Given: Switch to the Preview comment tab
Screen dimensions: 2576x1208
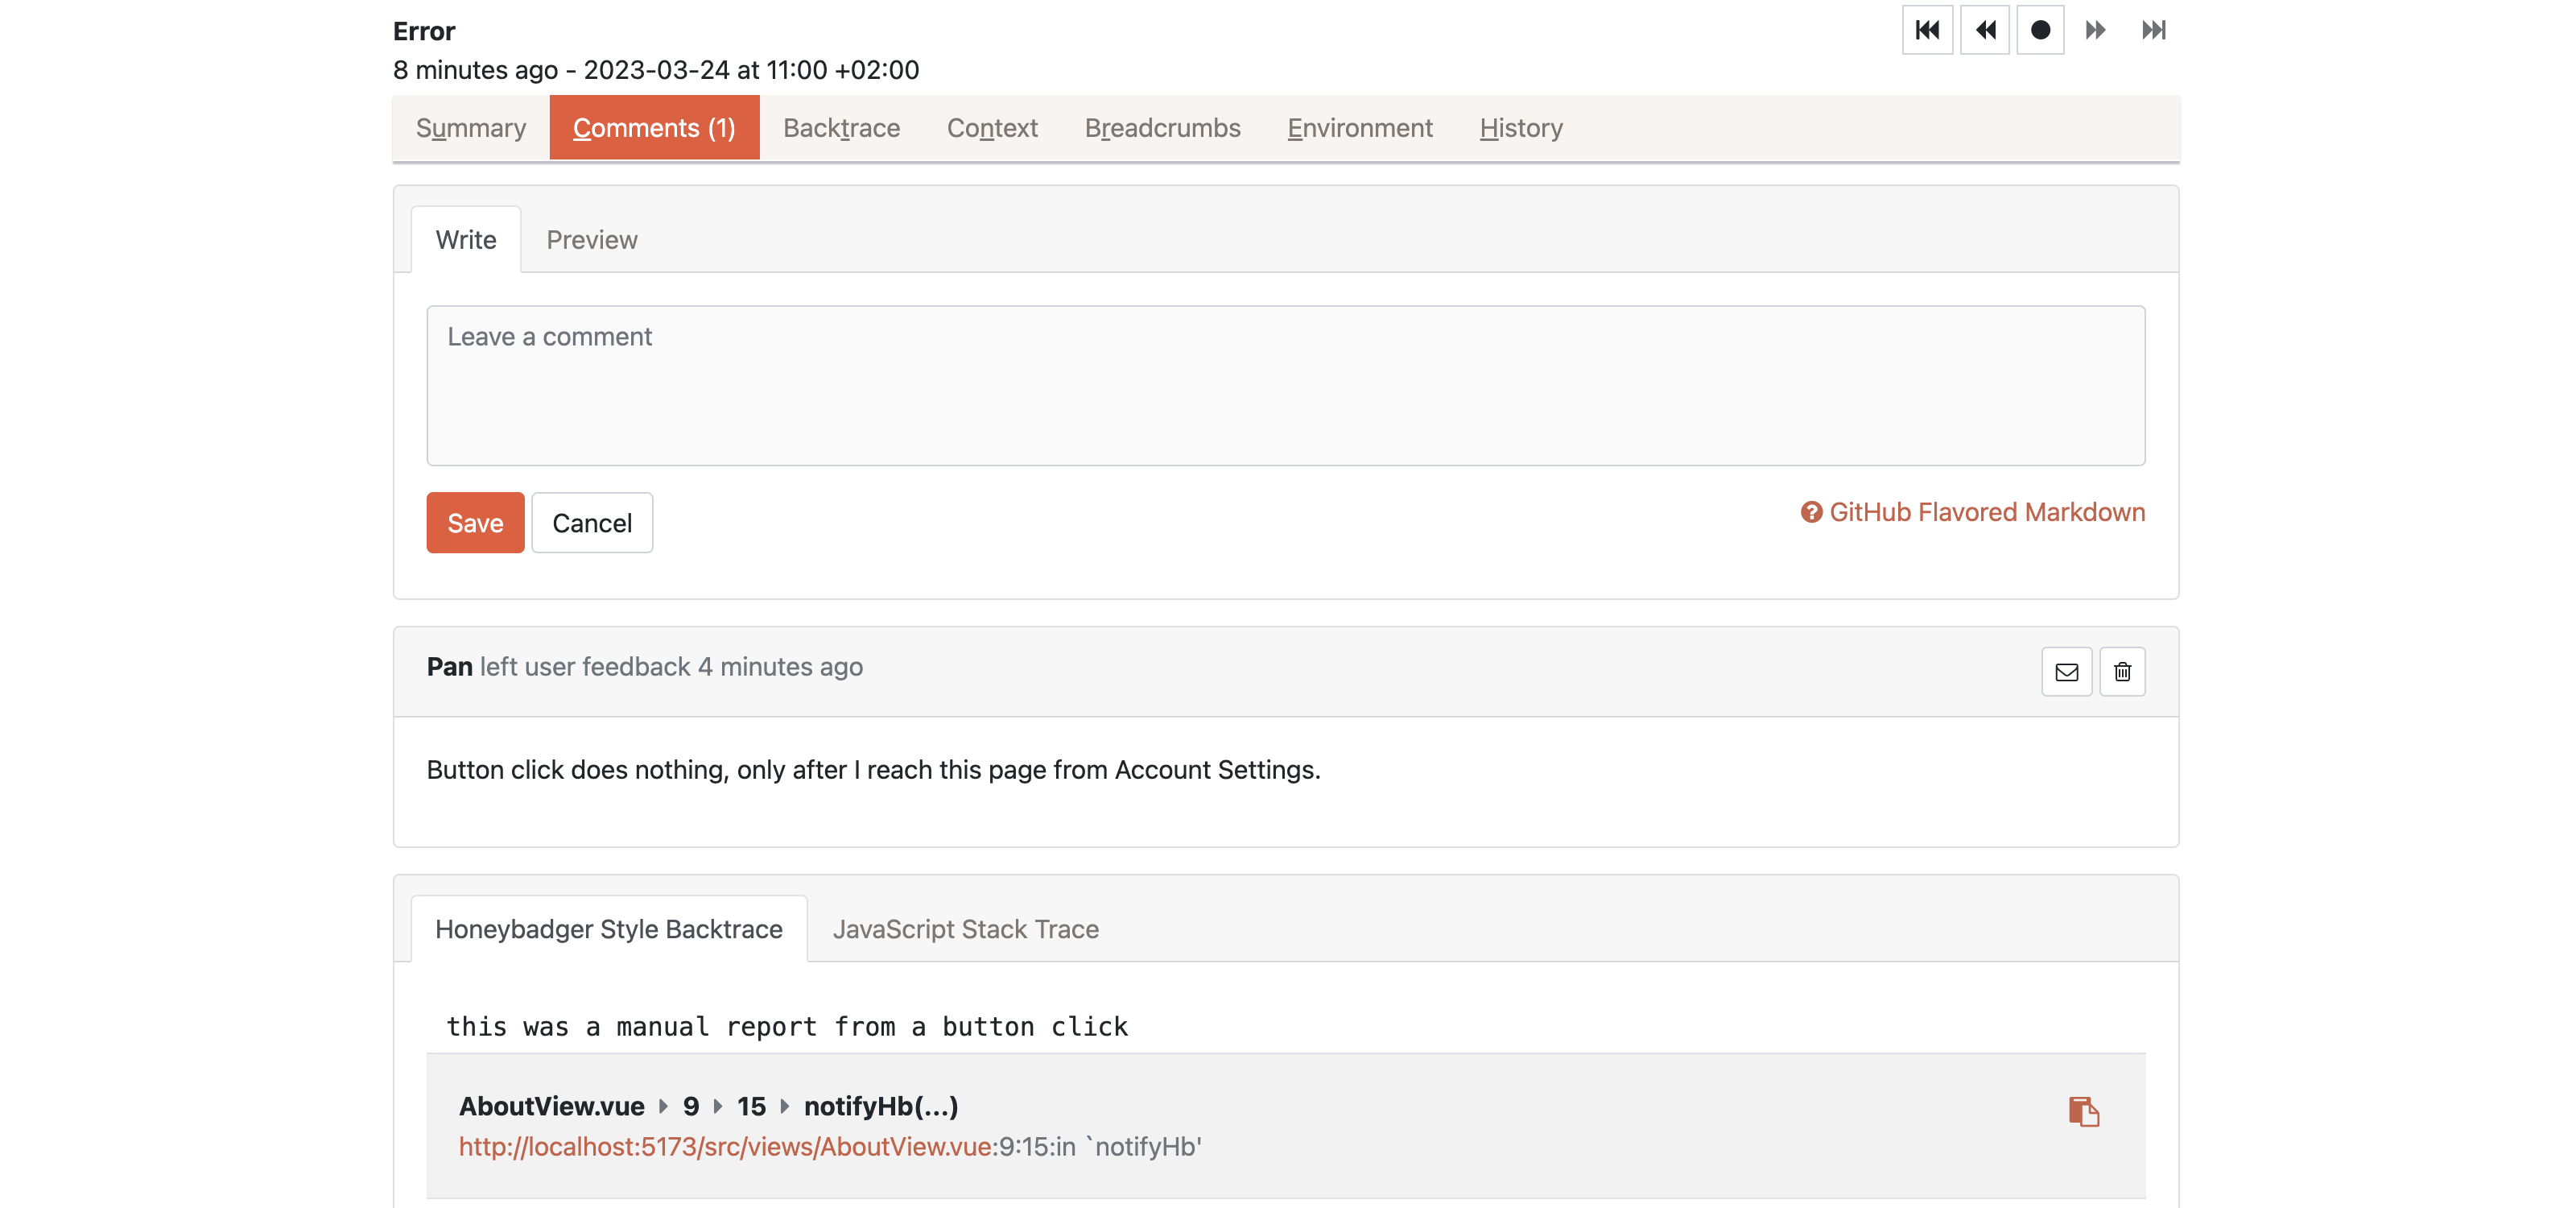Looking at the screenshot, I should pyautogui.click(x=591, y=240).
